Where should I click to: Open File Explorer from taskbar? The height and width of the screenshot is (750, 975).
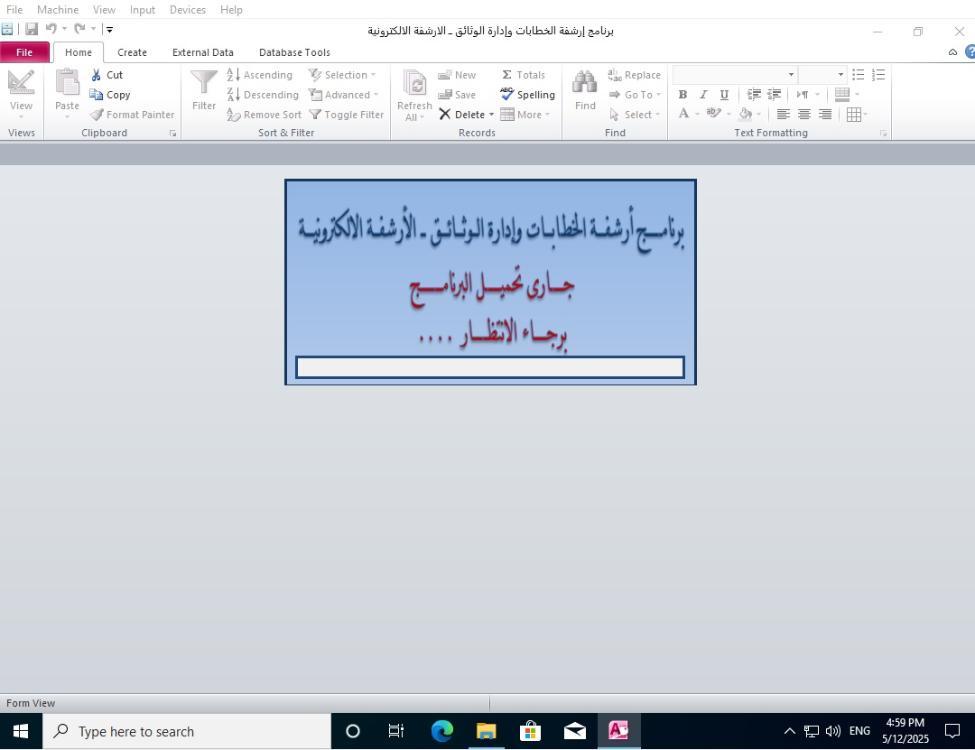486,731
